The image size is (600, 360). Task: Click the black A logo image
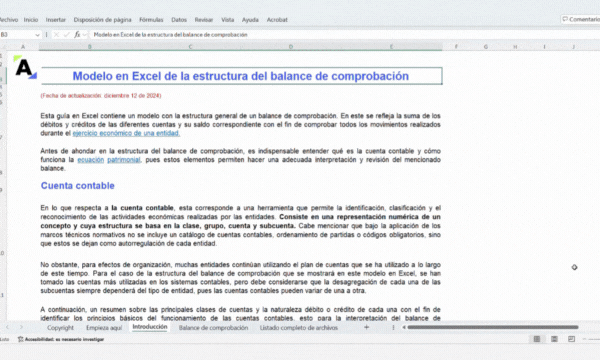25,68
